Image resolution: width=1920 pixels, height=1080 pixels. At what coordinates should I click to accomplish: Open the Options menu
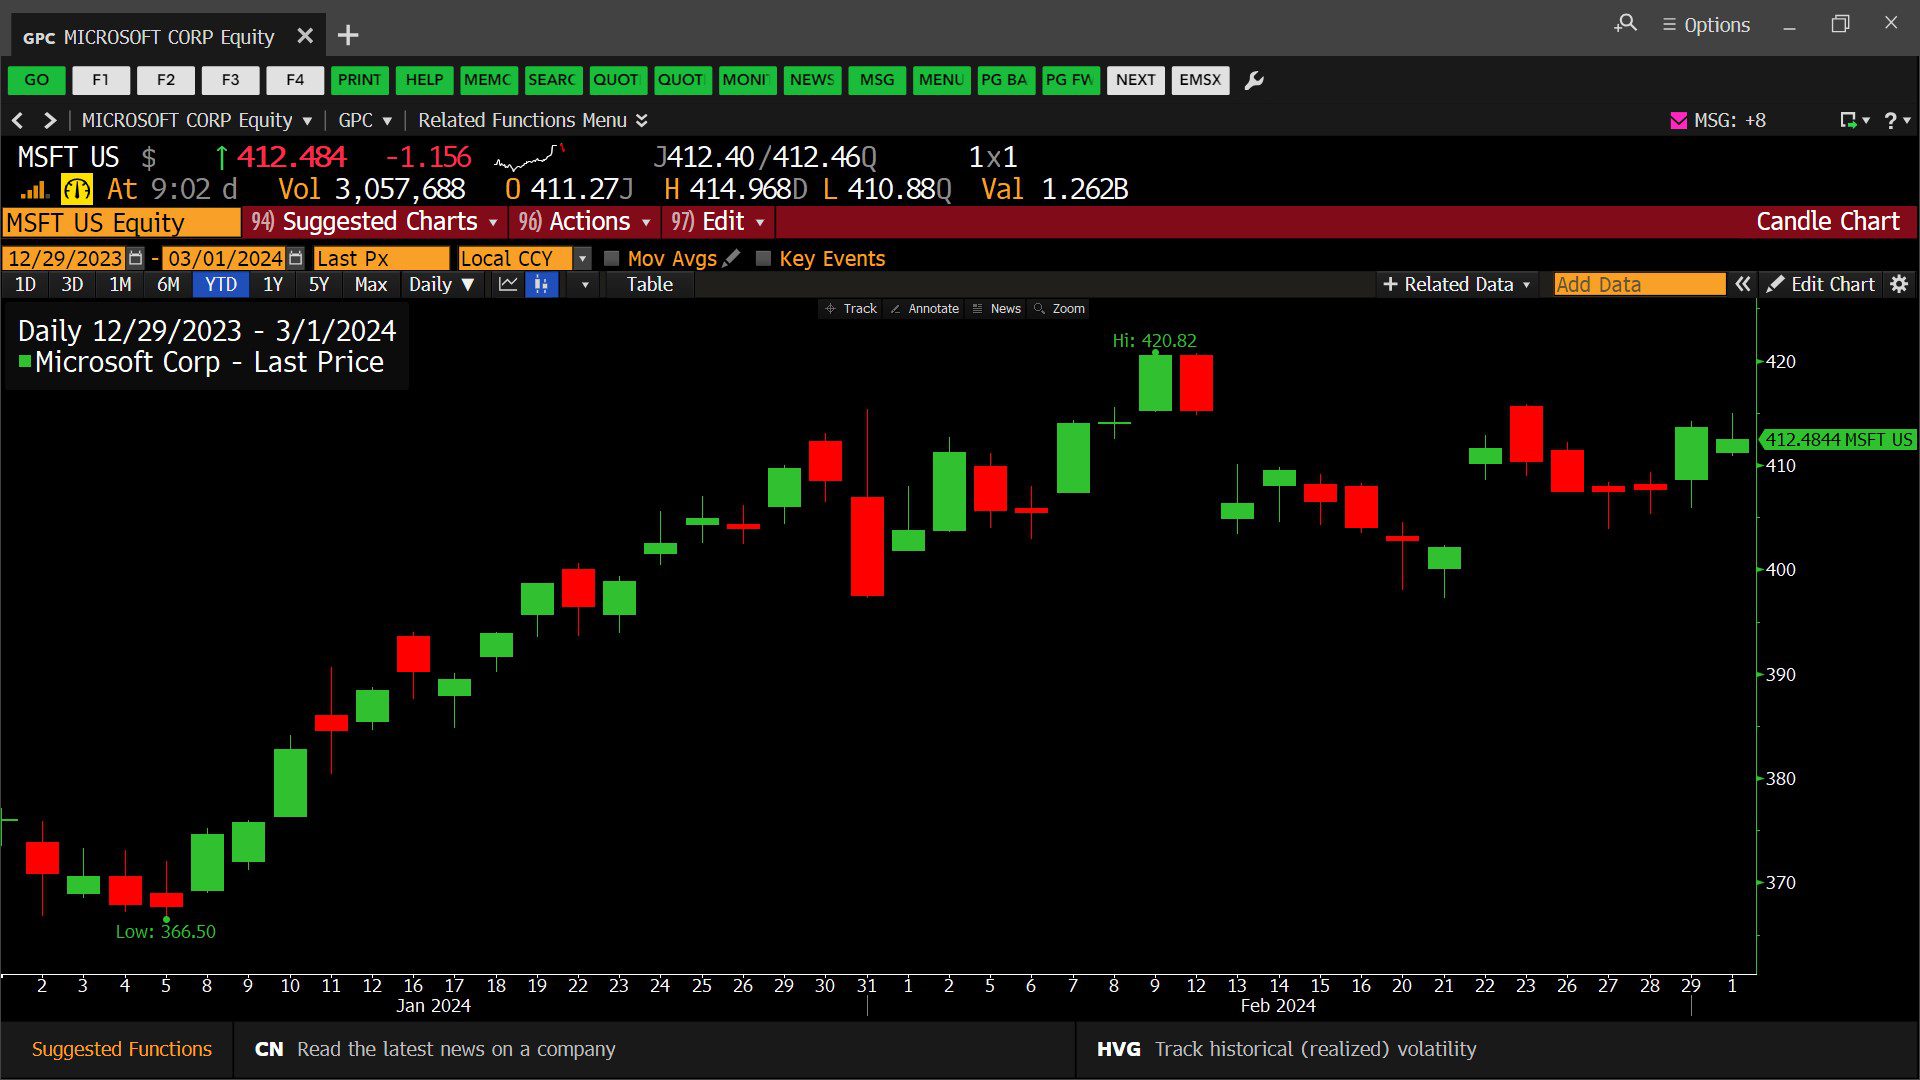tap(1706, 25)
